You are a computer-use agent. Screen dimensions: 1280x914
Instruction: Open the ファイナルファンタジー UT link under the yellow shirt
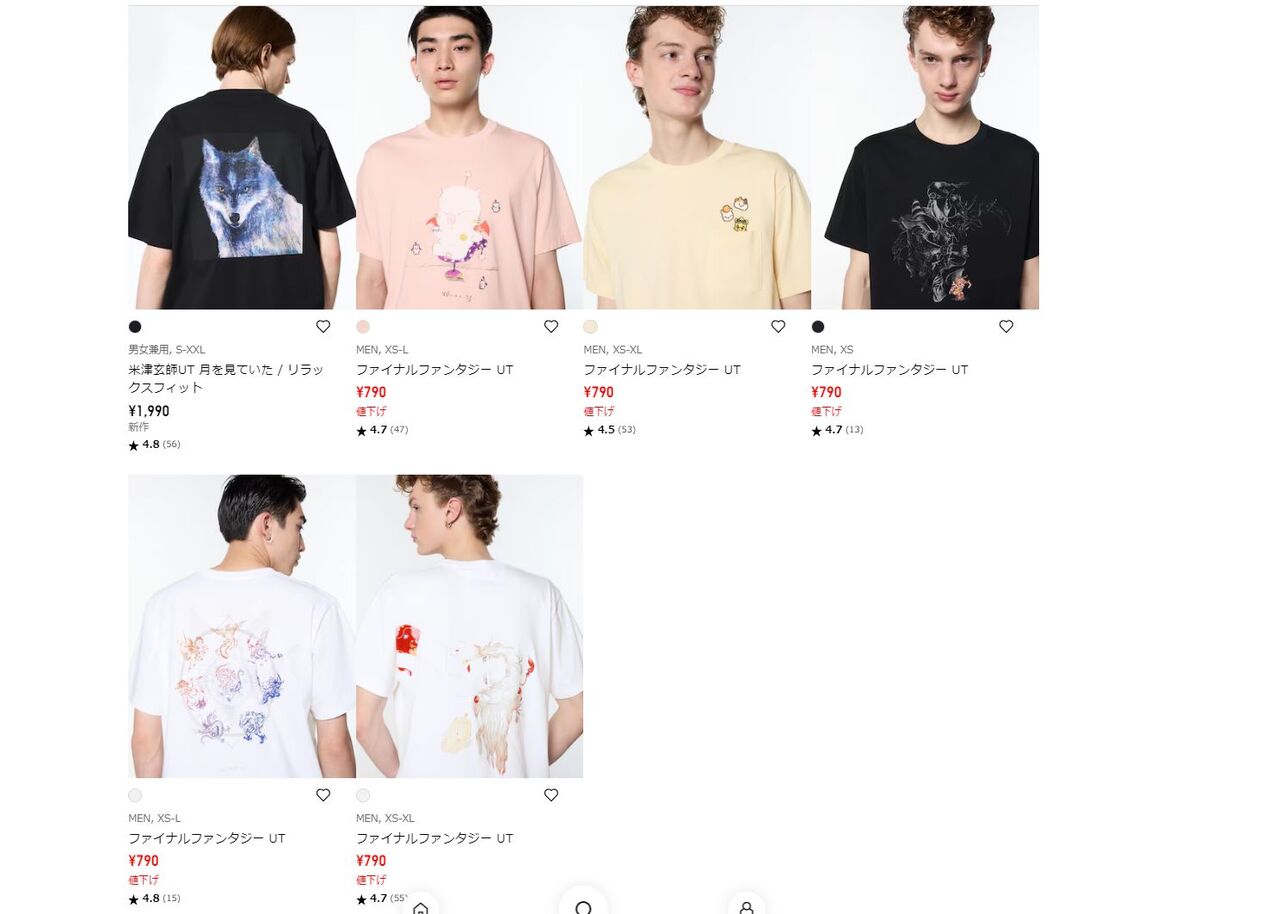click(x=662, y=370)
